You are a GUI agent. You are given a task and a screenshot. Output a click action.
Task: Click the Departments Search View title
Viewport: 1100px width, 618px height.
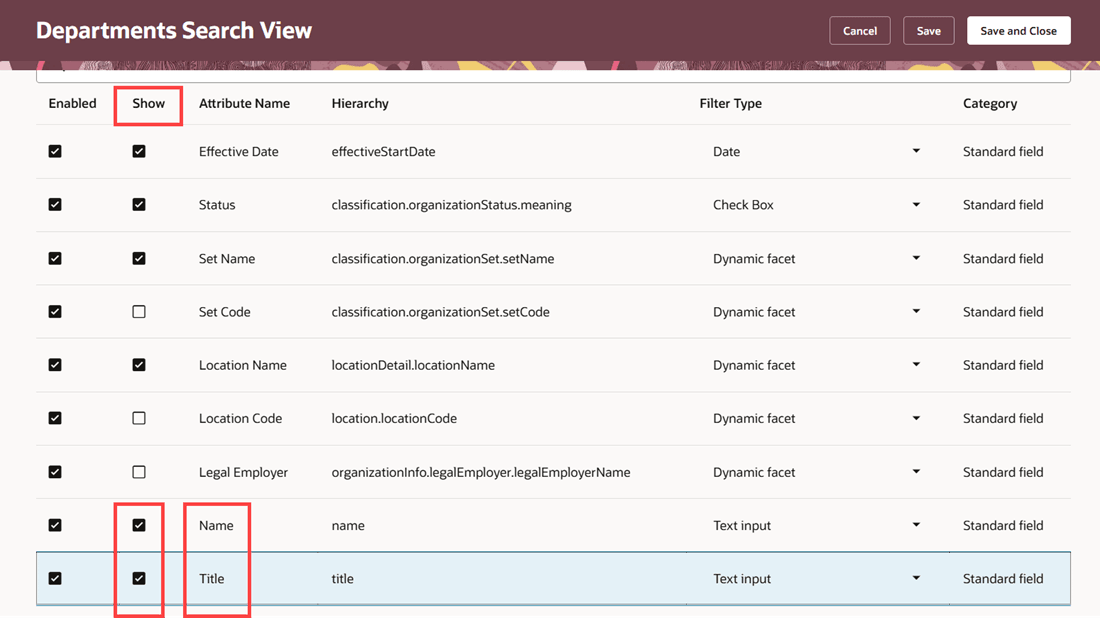pyautogui.click(x=174, y=30)
